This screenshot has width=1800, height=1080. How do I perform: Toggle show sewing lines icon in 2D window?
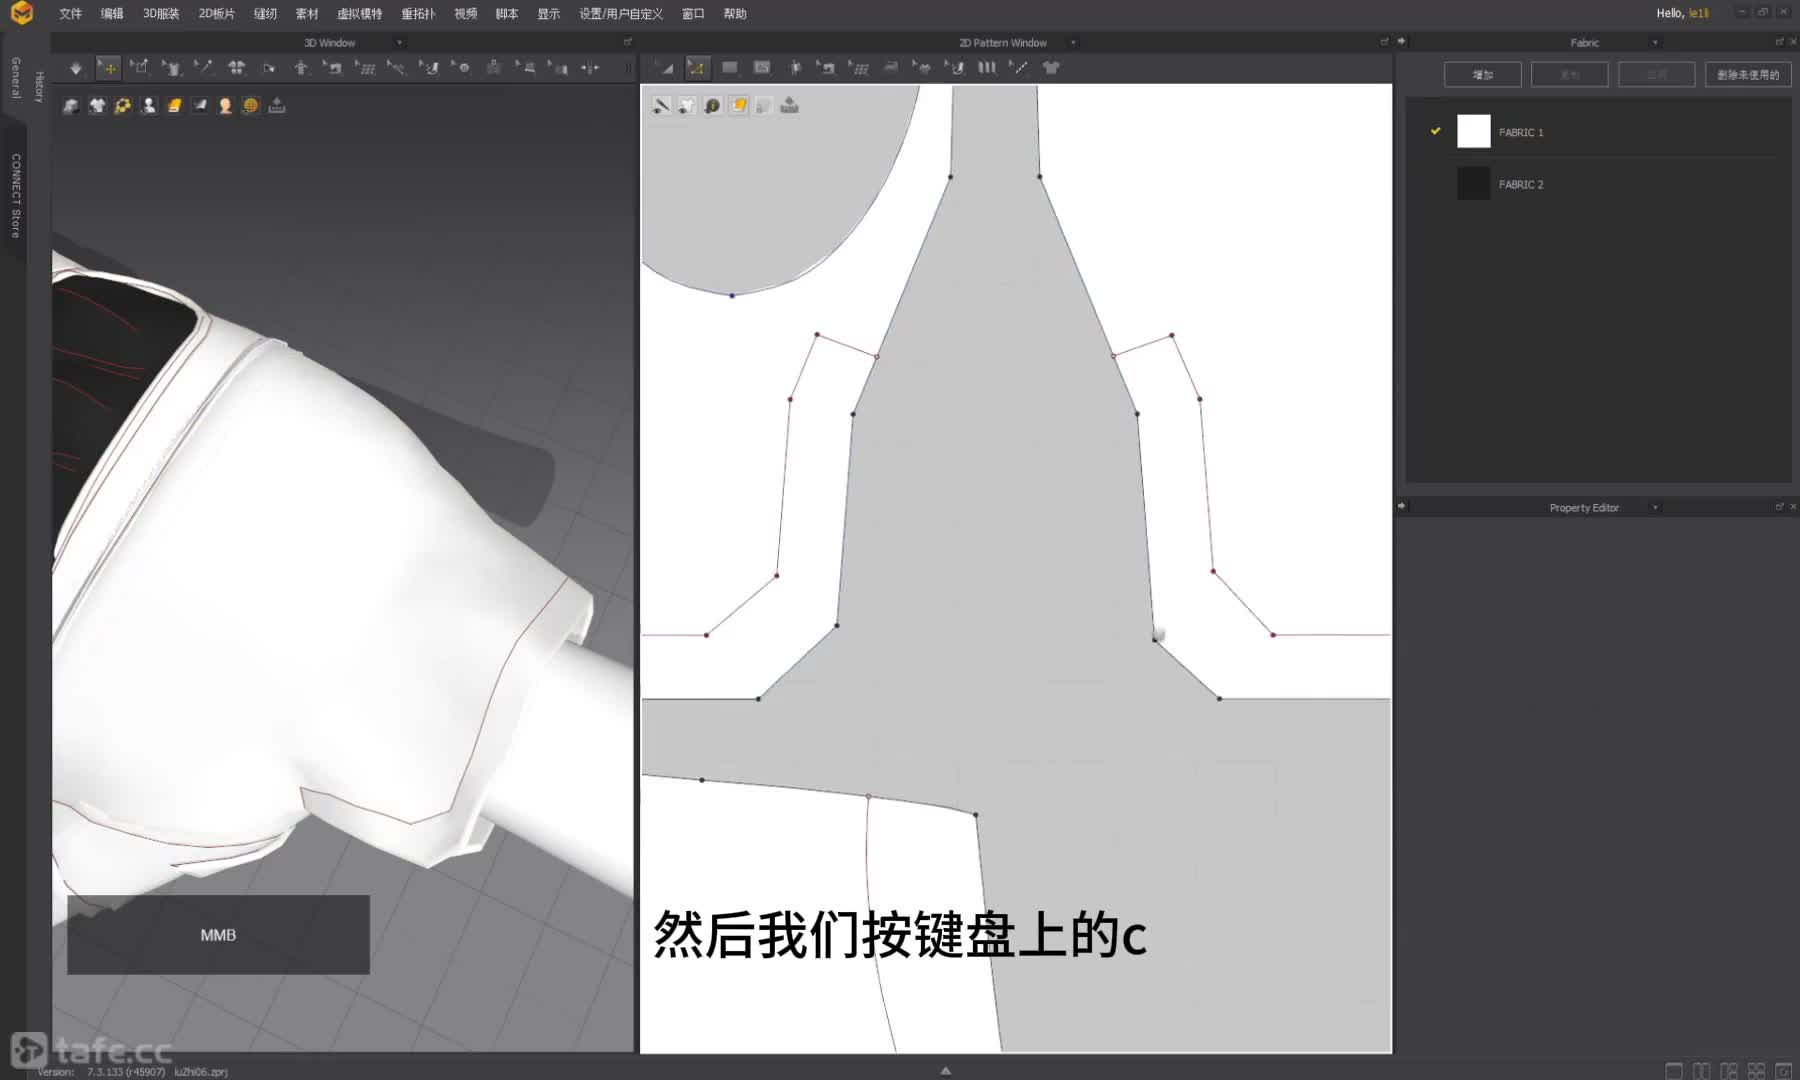[x=661, y=106]
